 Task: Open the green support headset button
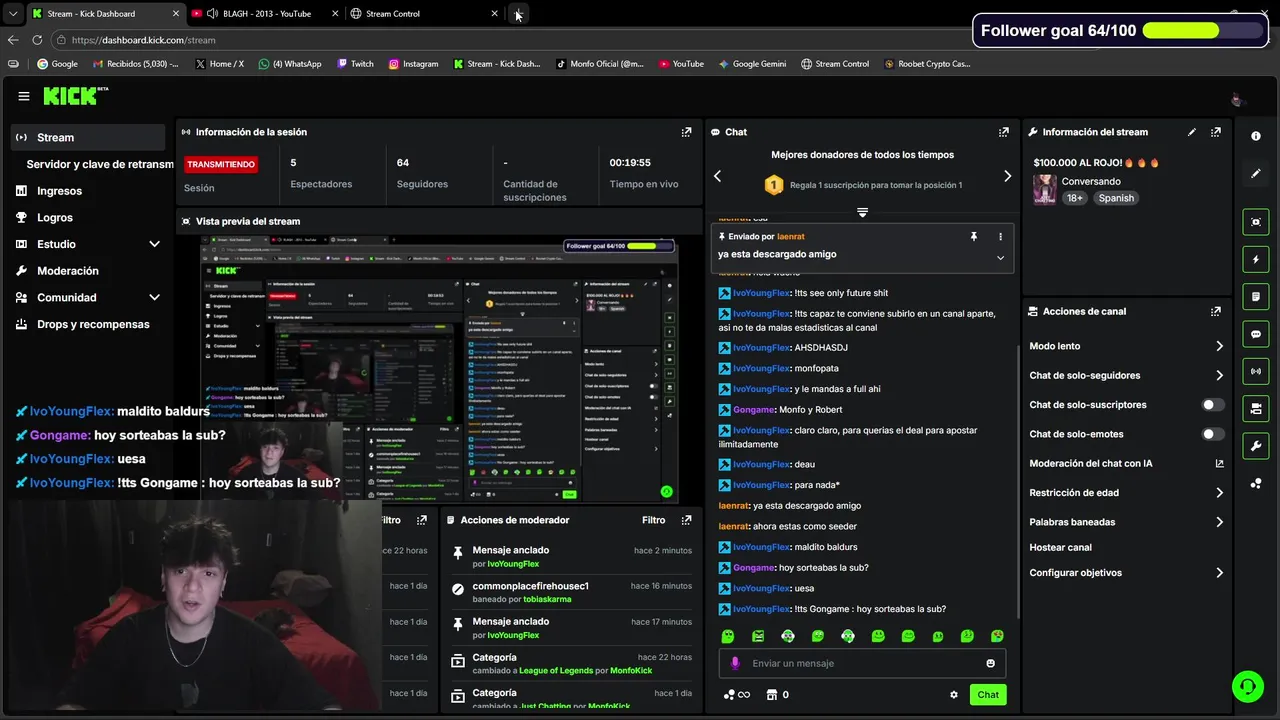coord(1248,686)
